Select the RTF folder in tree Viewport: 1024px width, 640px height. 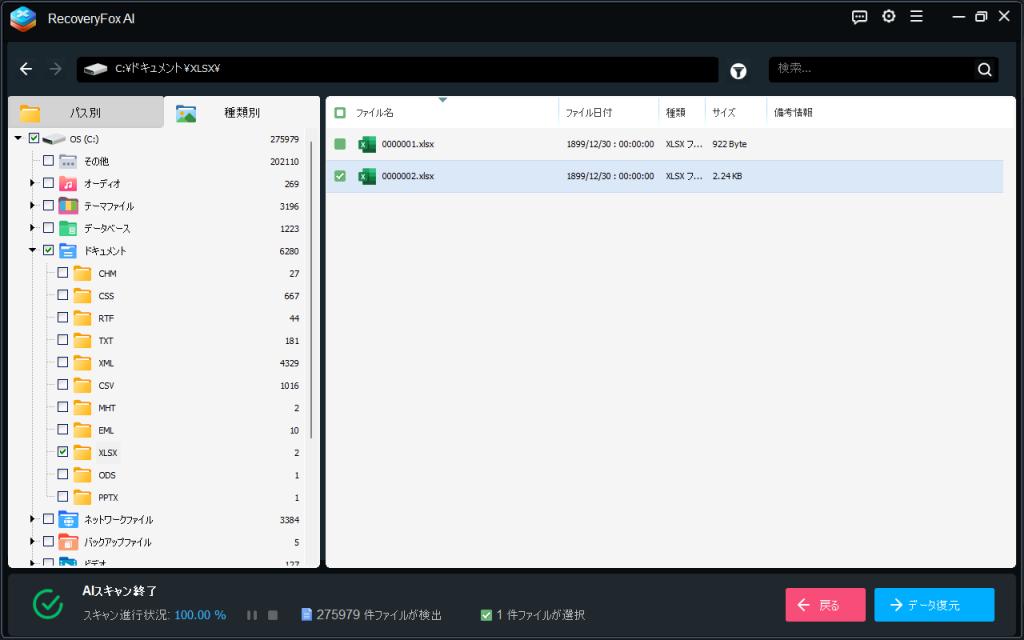pyautogui.click(x=106, y=319)
